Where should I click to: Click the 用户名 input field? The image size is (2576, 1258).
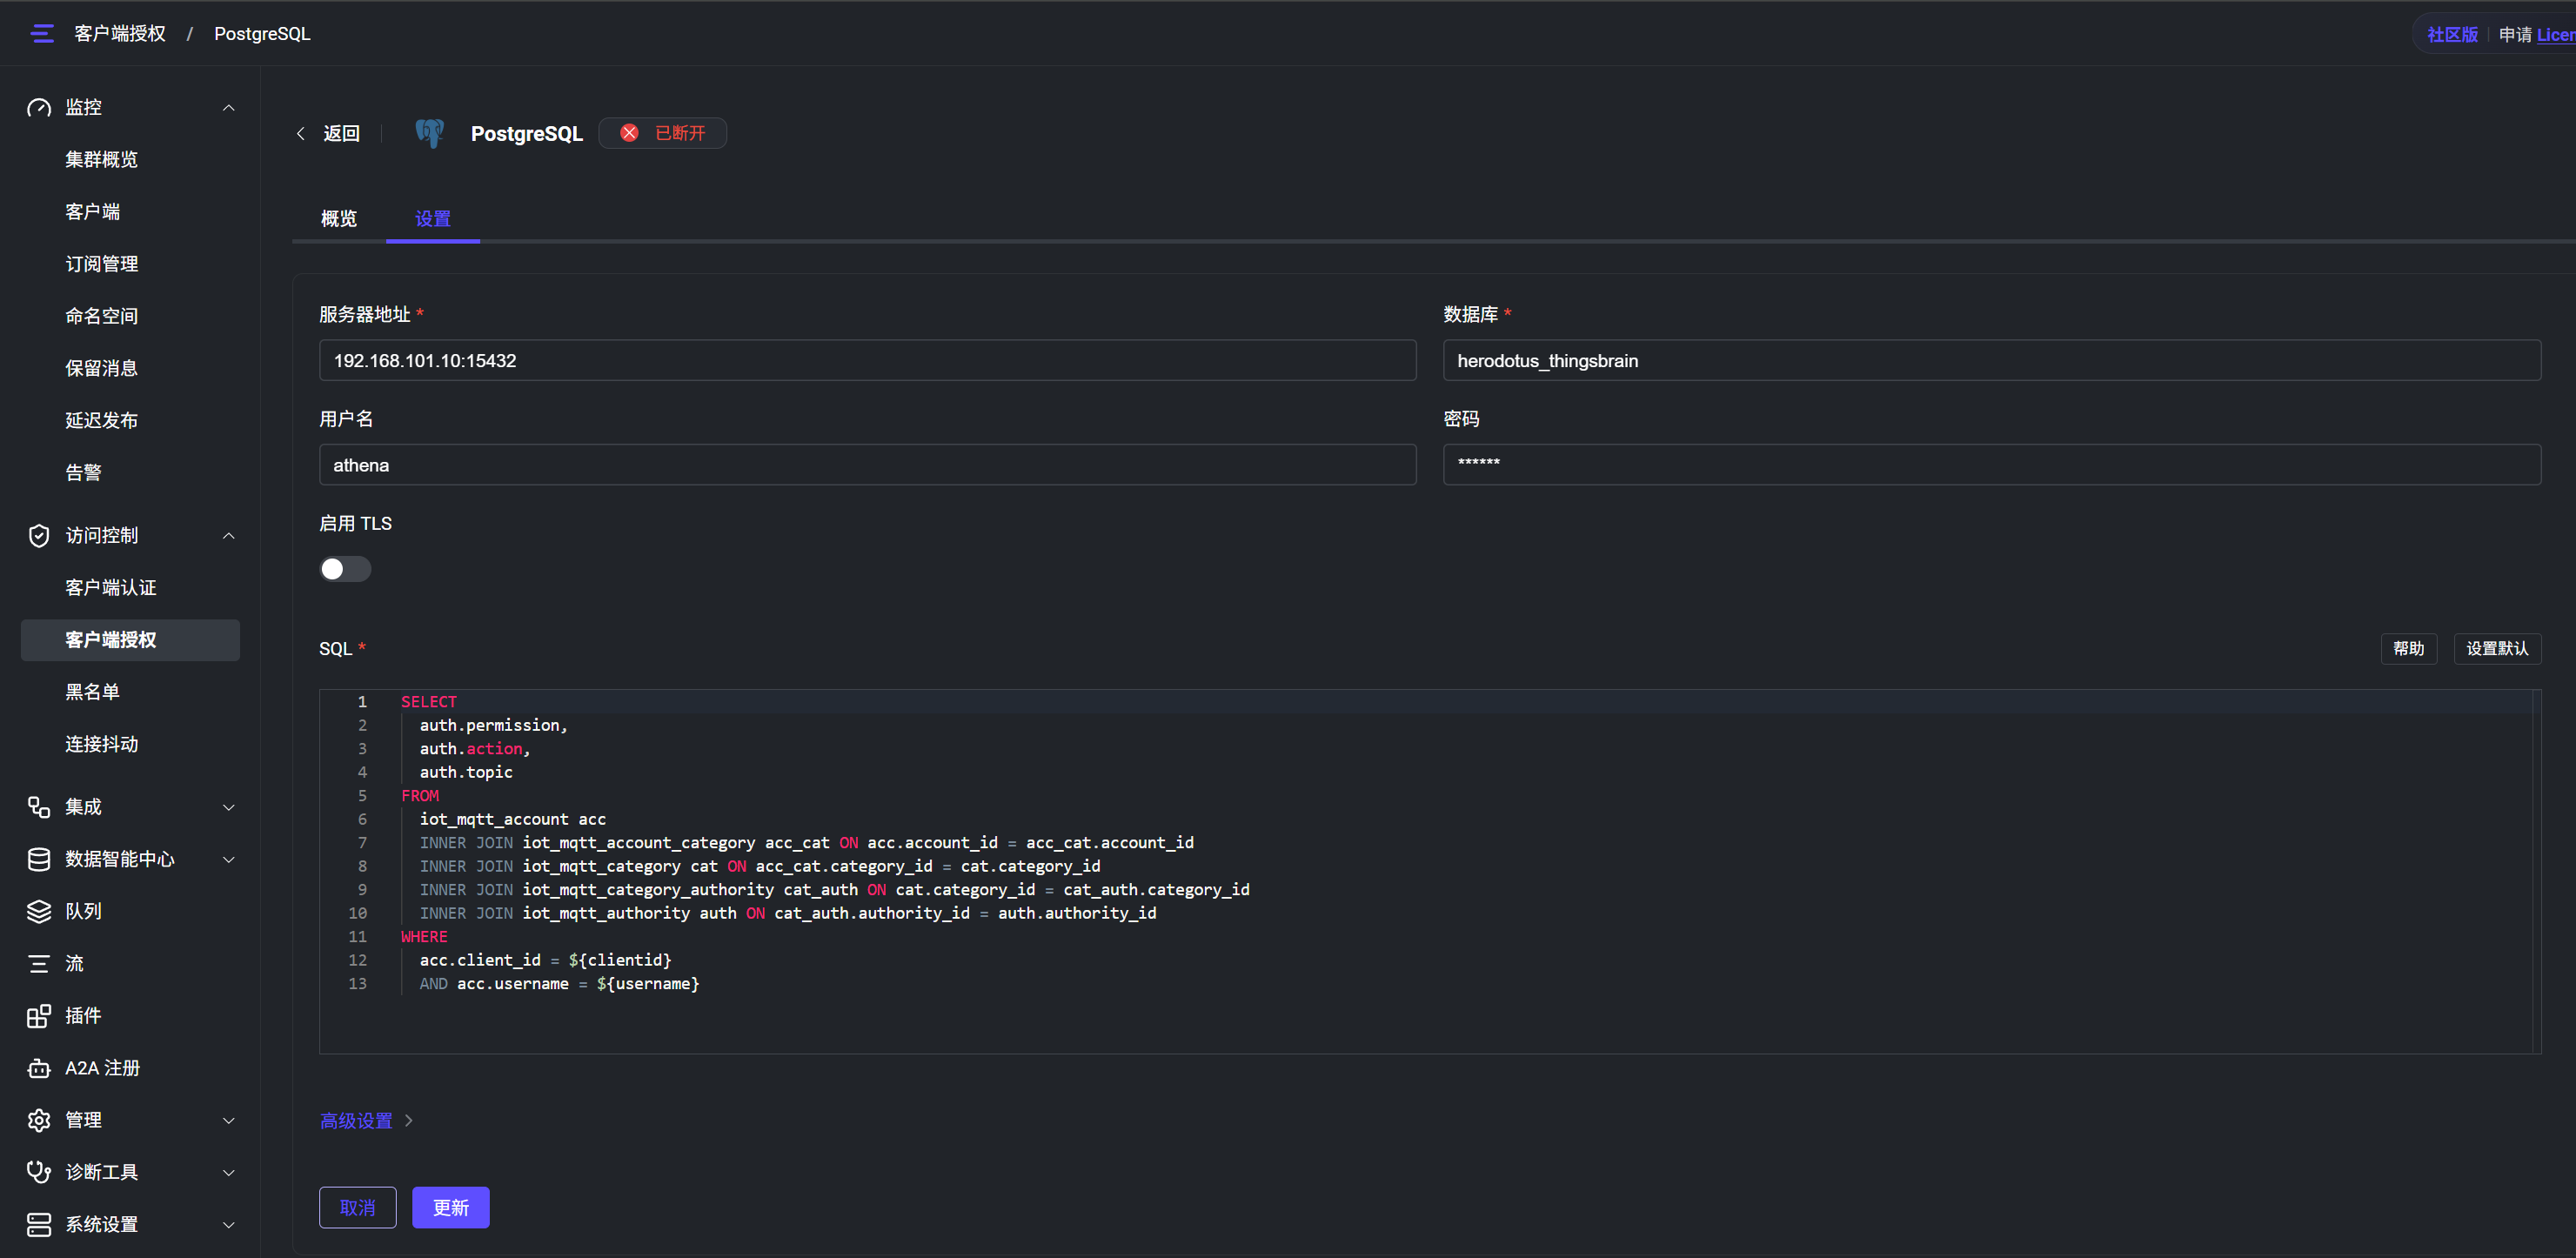point(868,465)
